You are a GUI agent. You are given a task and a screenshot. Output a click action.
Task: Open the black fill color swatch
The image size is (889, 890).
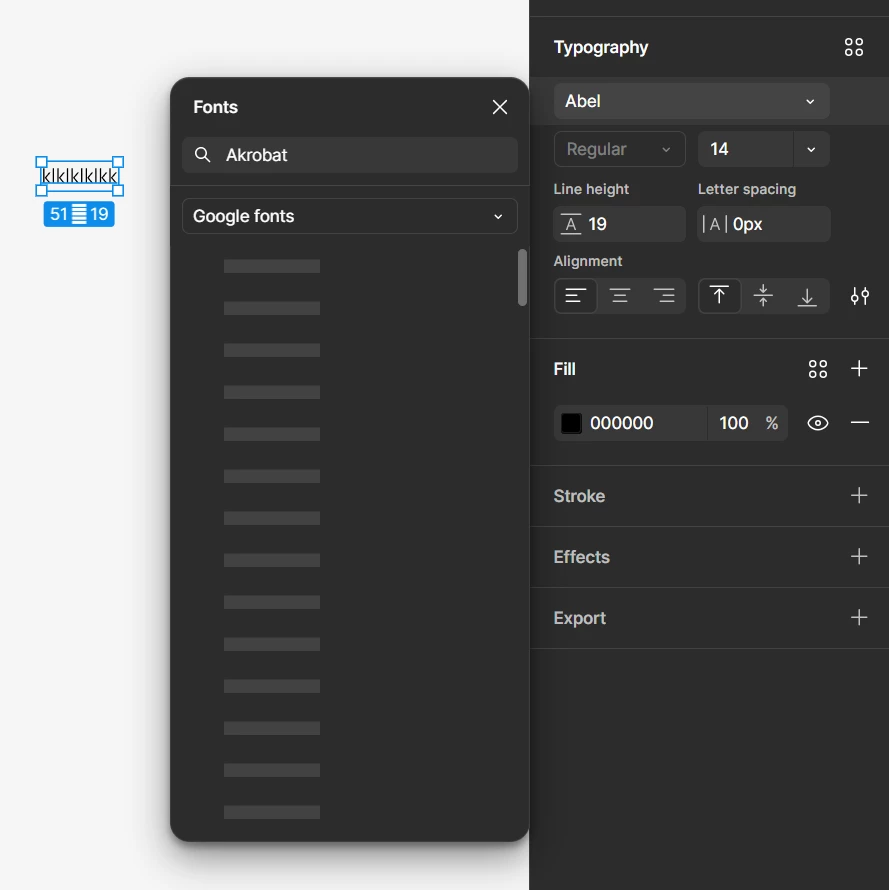click(x=571, y=423)
